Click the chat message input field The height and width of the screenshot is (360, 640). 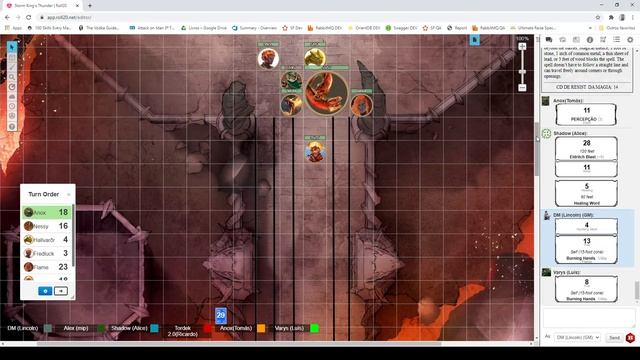pos(589,317)
